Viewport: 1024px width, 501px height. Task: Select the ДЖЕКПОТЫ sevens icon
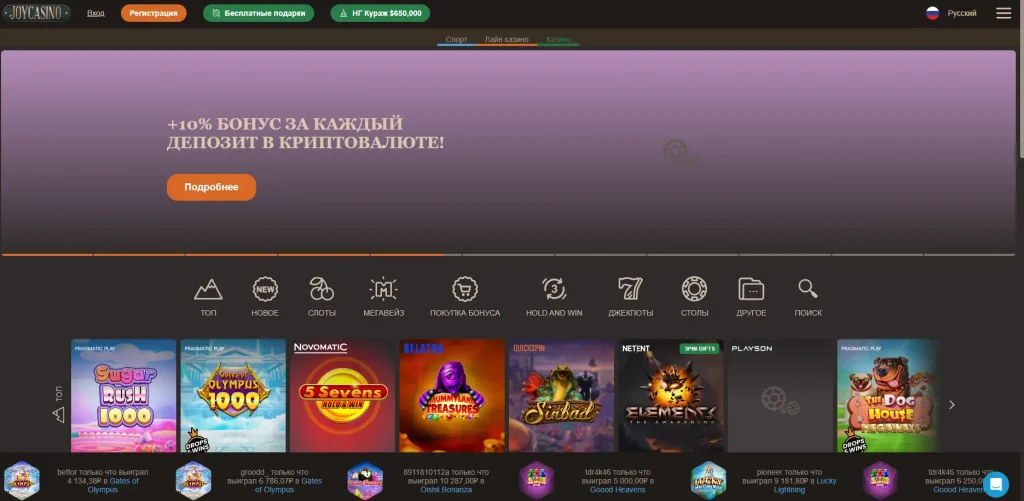coord(630,289)
